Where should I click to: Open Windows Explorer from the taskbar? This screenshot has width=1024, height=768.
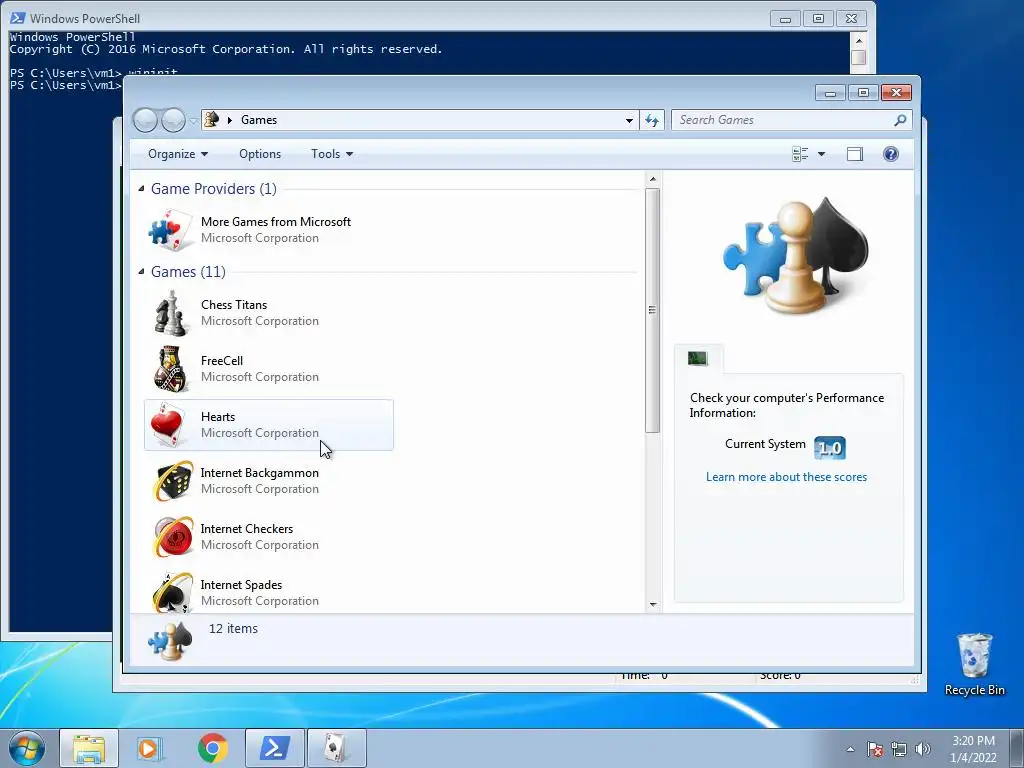point(89,748)
